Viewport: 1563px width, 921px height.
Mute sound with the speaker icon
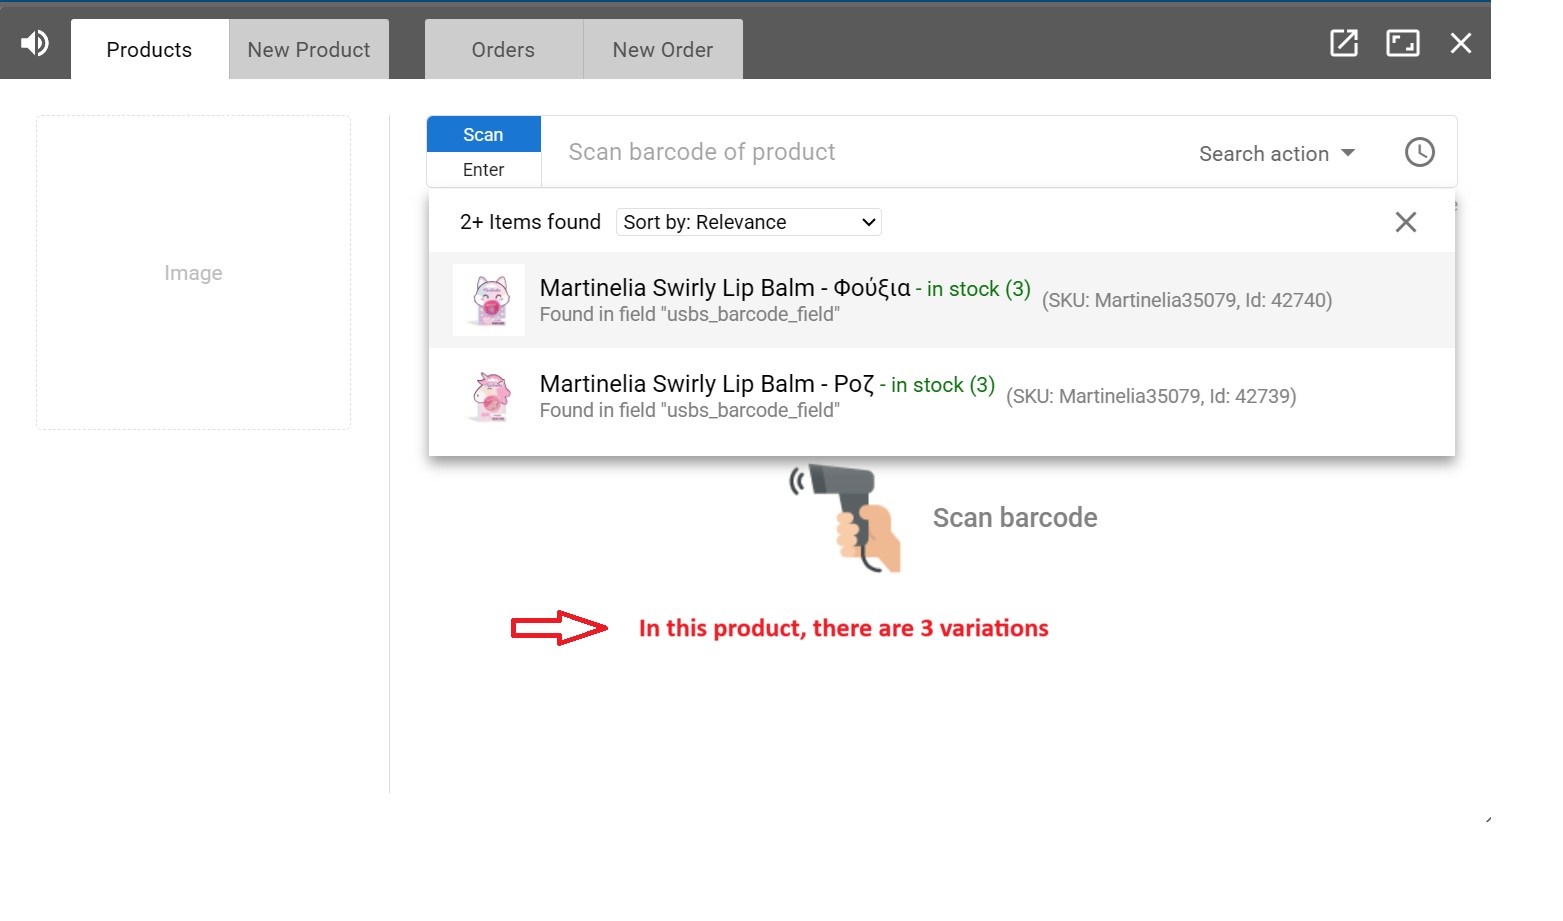pyautogui.click(x=35, y=43)
